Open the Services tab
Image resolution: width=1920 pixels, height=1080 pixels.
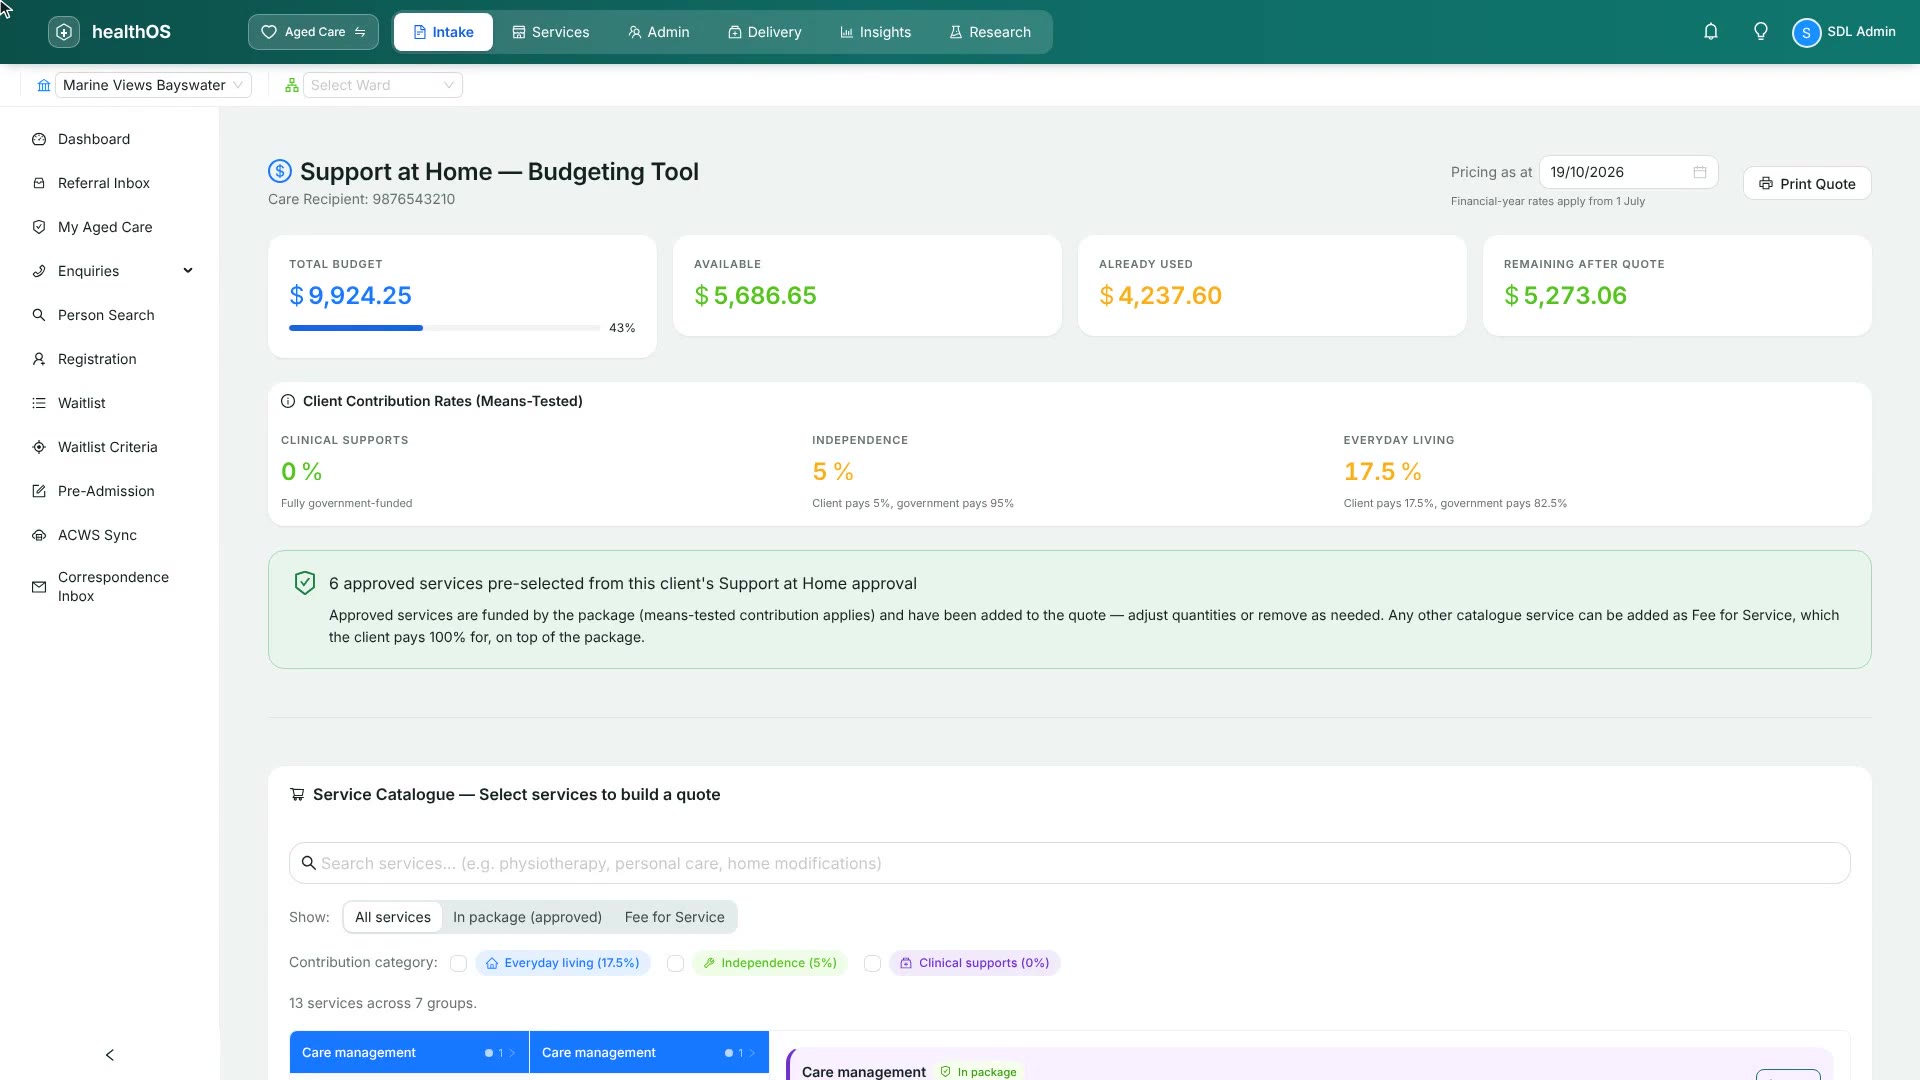(x=551, y=32)
